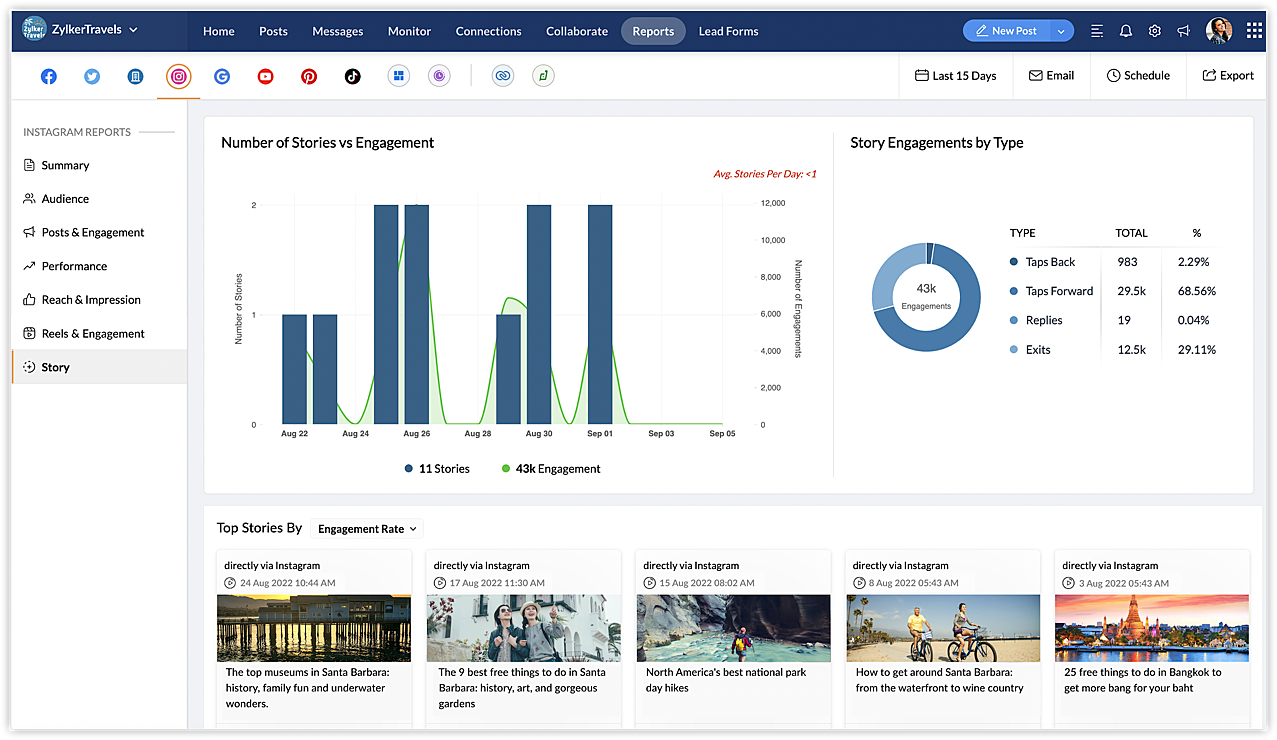Expand the New Post dropdown arrow
This screenshot has height=740, width=1277.
pyautogui.click(x=1060, y=31)
